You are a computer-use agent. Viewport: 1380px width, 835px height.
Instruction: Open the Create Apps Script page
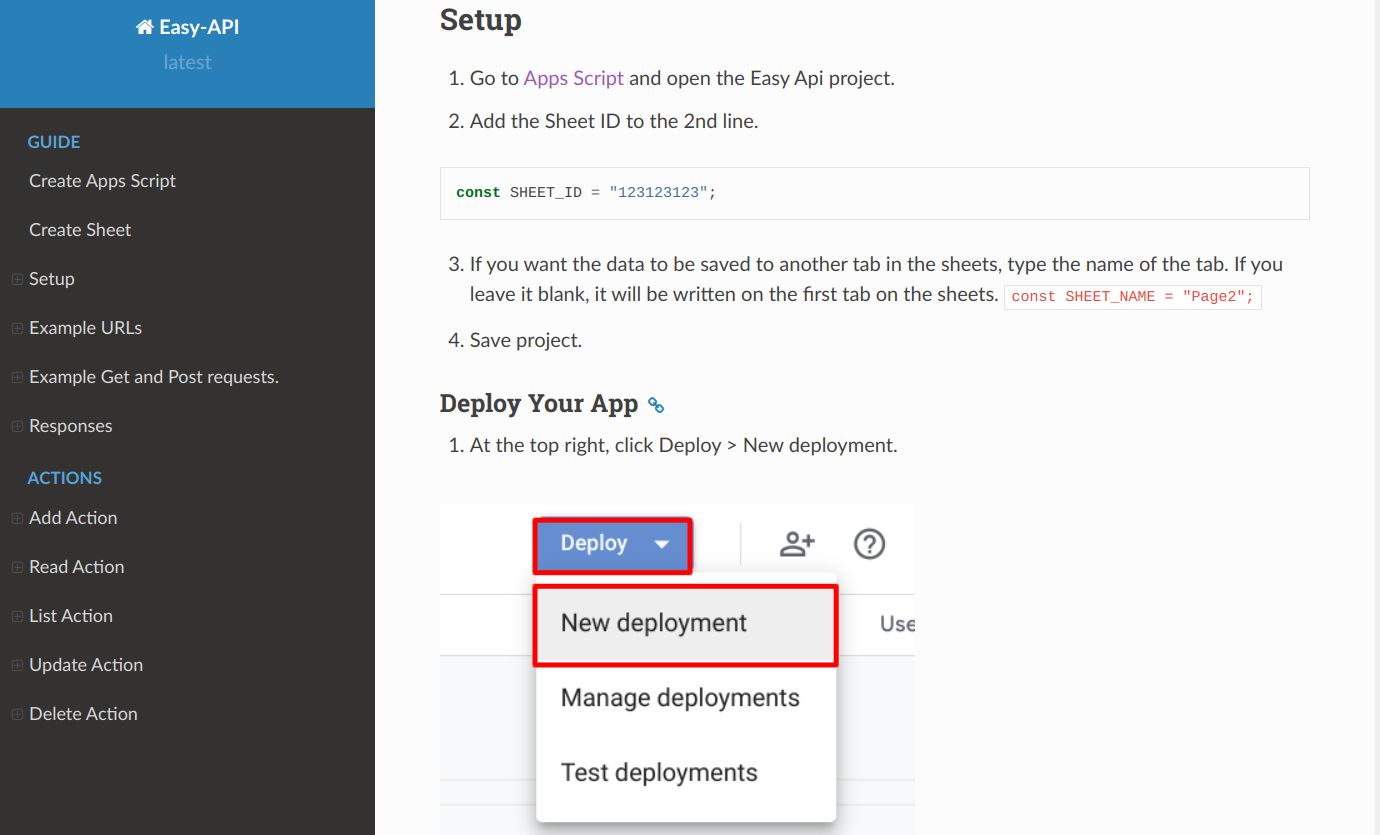click(x=102, y=181)
